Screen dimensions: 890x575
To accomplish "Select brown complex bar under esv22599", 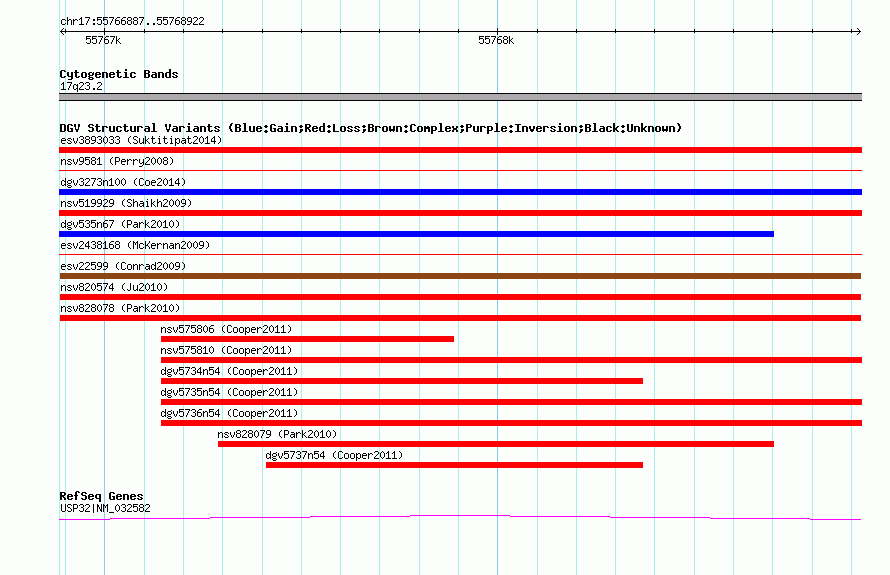I will pyautogui.click(x=460, y=276).
